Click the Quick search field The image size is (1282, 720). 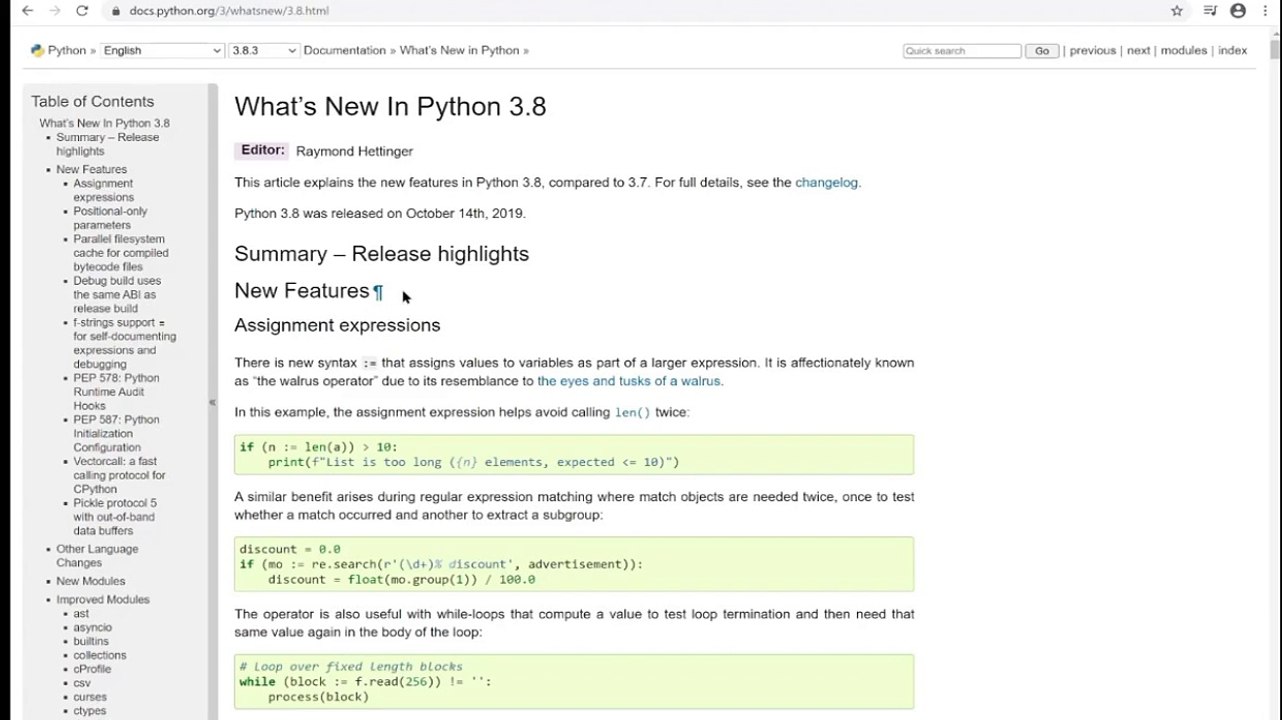click(x=962, y=51)
